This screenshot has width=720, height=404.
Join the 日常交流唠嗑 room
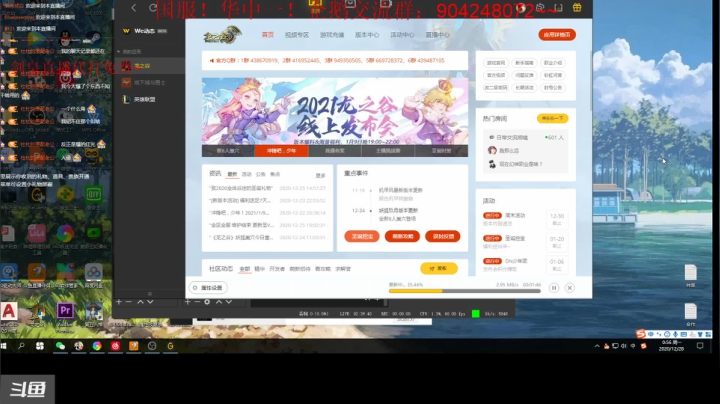click(525, 137)
